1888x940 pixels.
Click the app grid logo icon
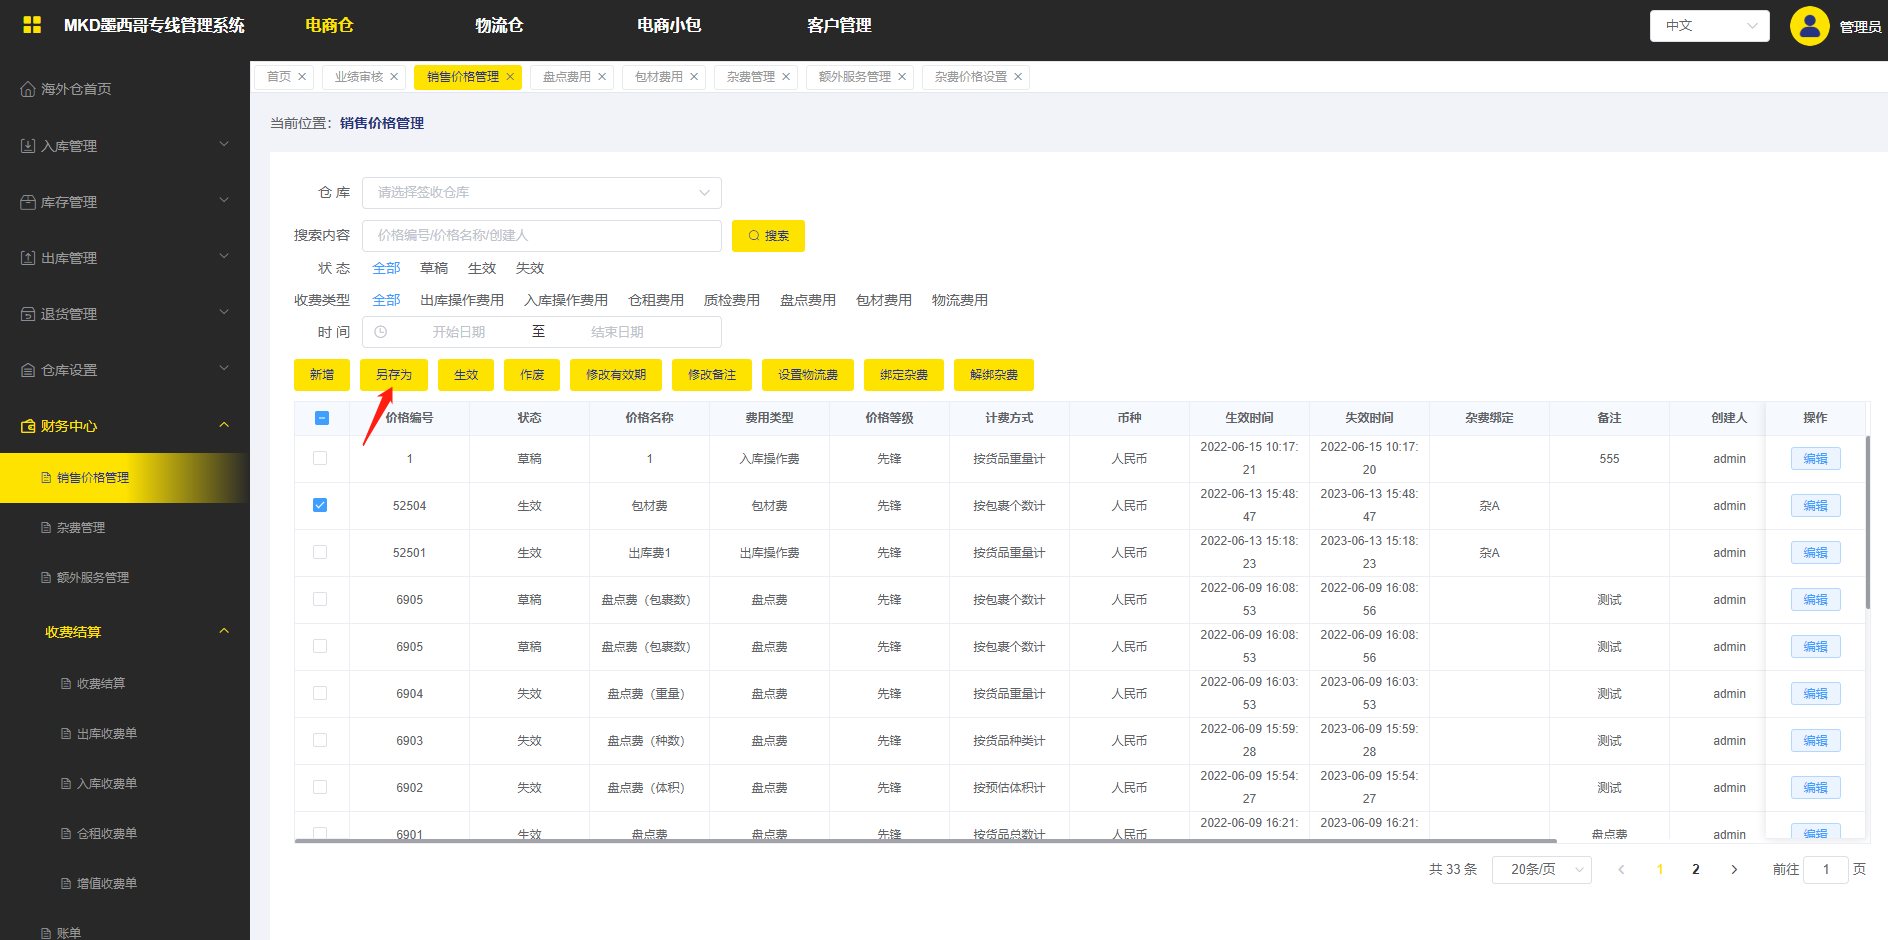click(32, 25)
